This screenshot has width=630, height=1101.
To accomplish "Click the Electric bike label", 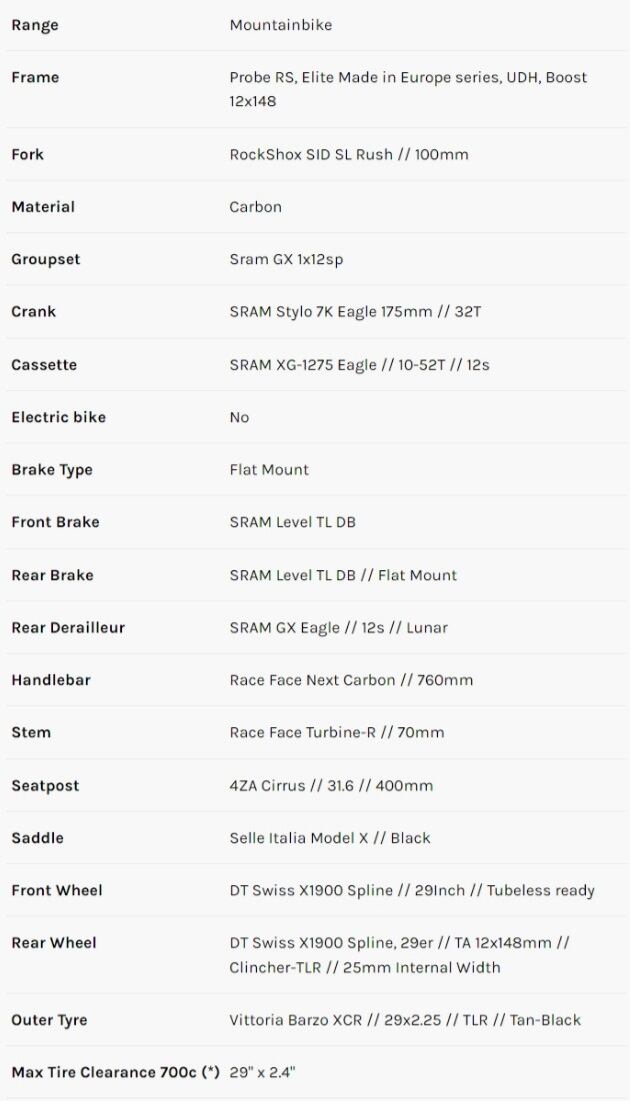I will (x=58, y=417).
